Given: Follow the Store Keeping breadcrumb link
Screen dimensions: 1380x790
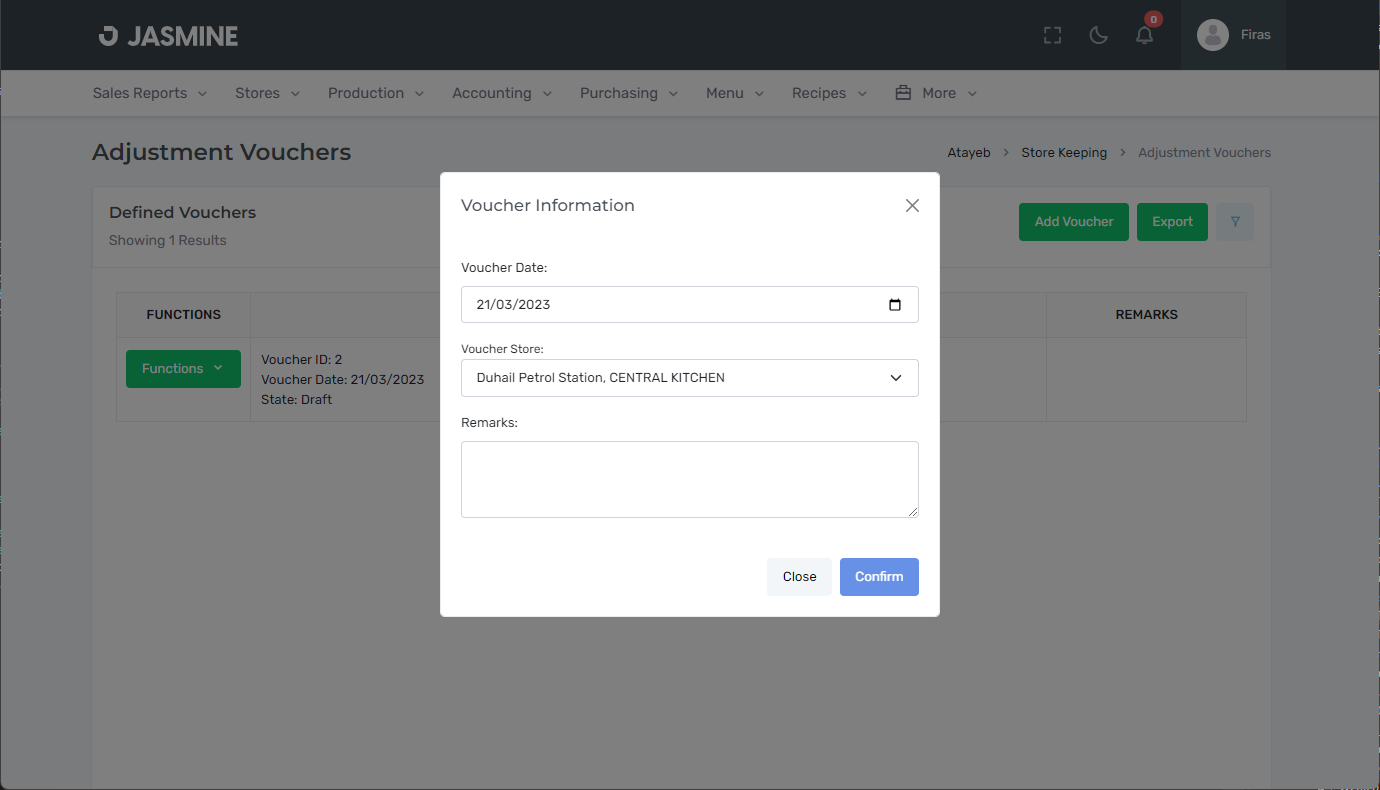Looking at the screenshot, I should (x=1064, y=153).
